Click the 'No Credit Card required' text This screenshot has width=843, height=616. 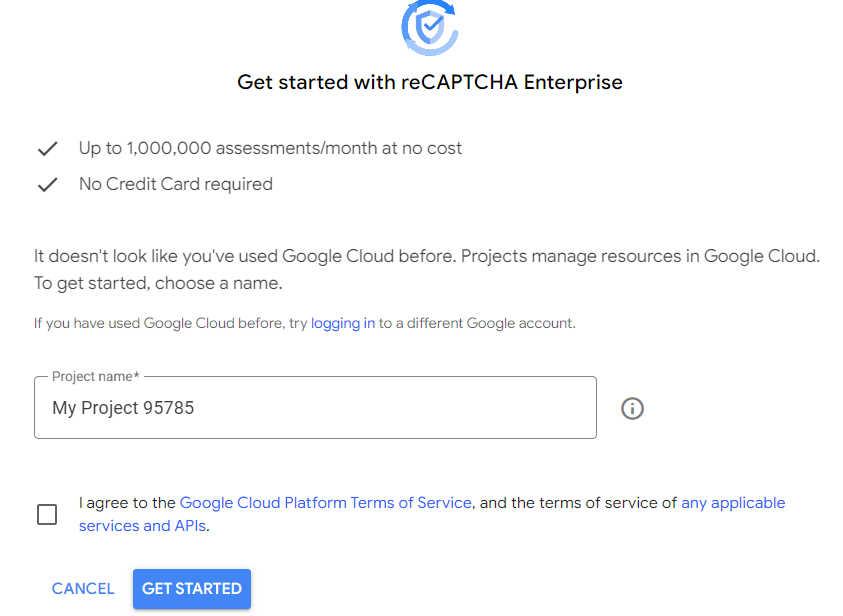point(176,184)
